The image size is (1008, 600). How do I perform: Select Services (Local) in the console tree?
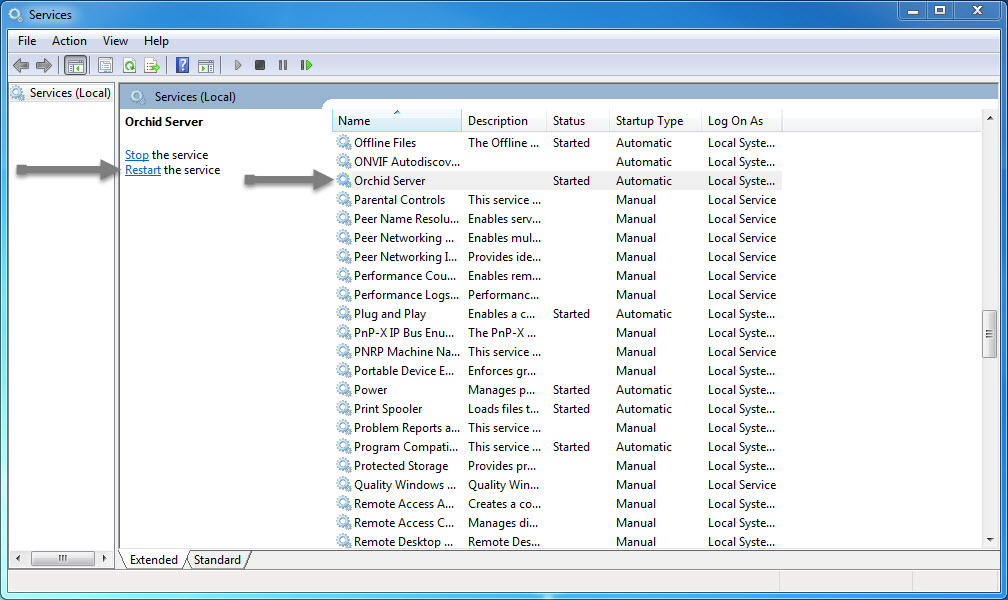pos(70,93)
